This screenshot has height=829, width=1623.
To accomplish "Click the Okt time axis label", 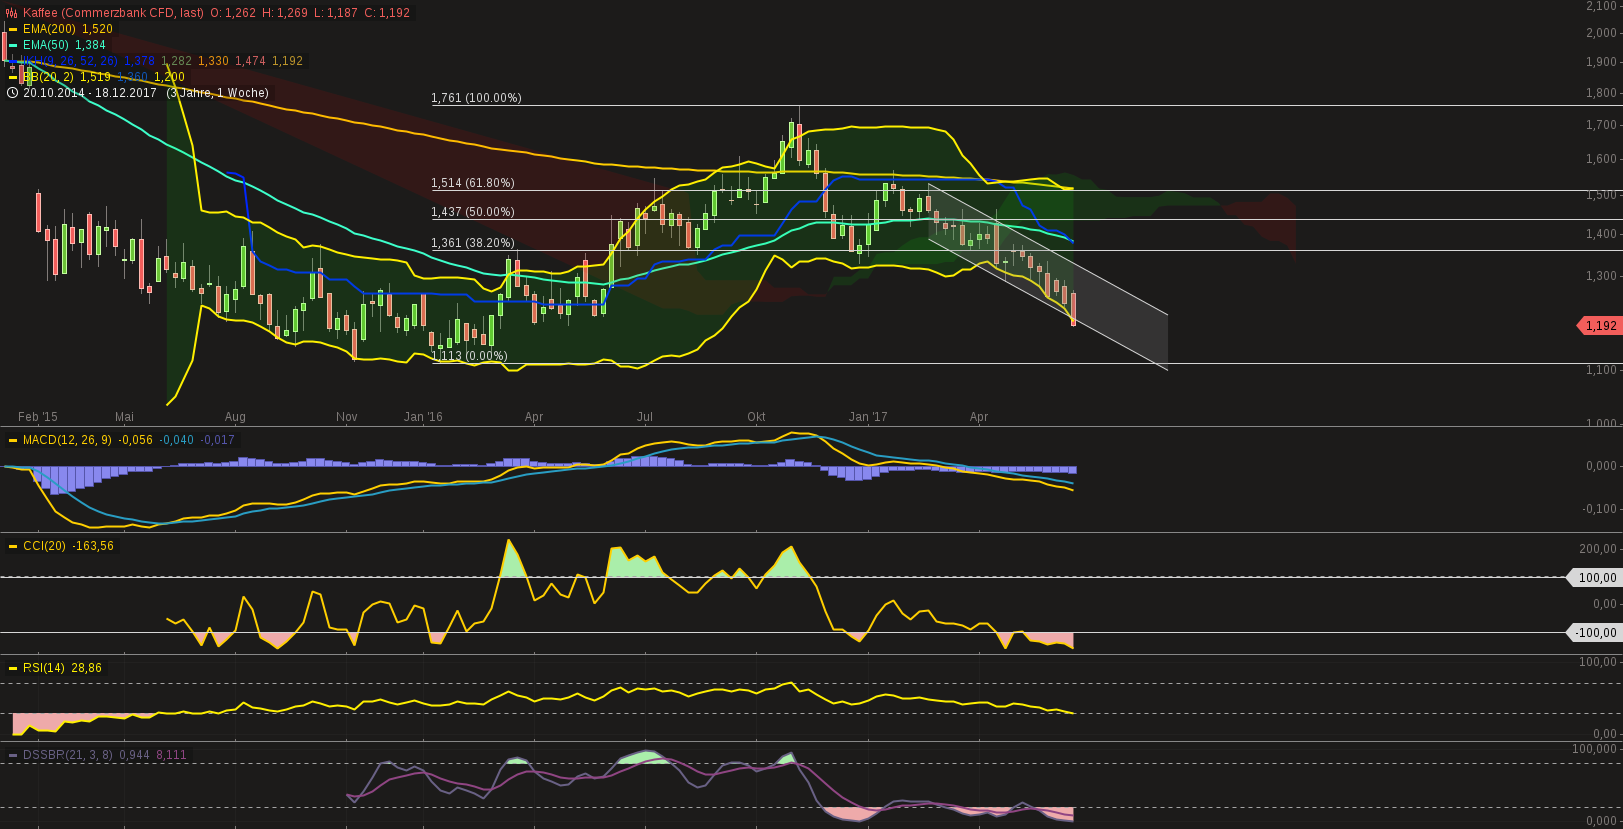I will 756,417.
